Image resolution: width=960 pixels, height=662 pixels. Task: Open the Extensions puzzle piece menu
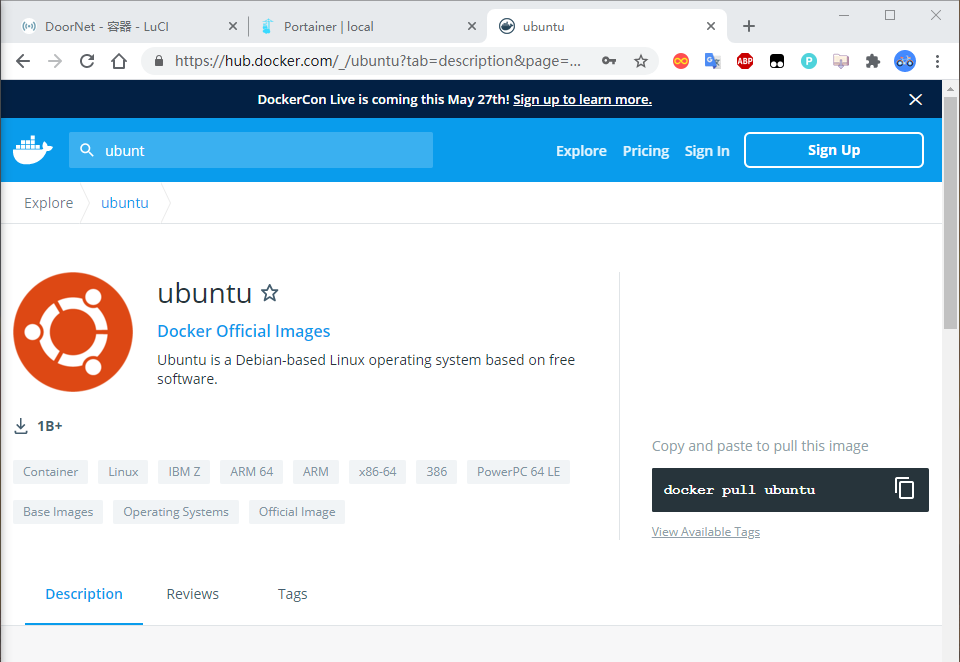[872, 61]
